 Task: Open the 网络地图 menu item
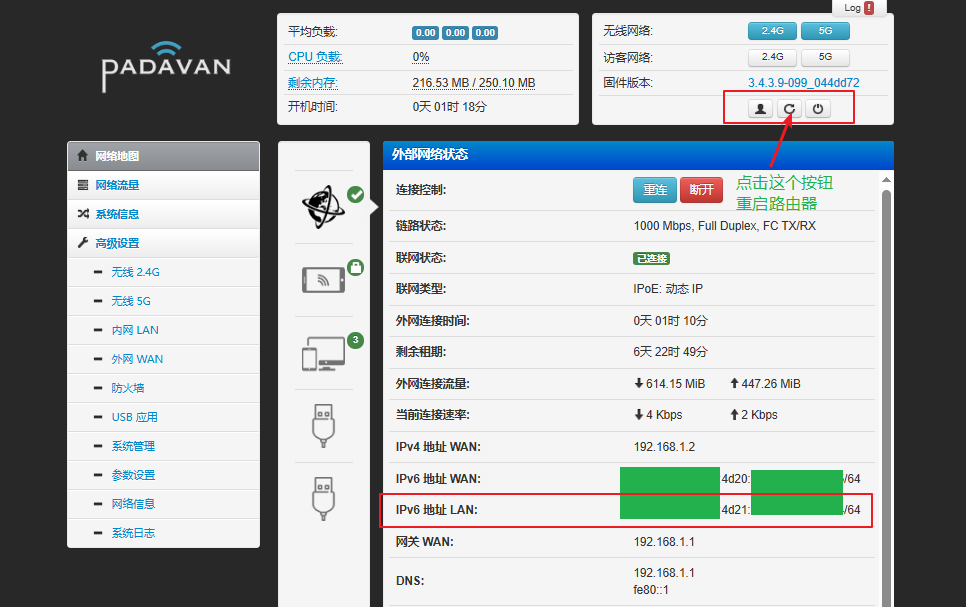point(163,156)
